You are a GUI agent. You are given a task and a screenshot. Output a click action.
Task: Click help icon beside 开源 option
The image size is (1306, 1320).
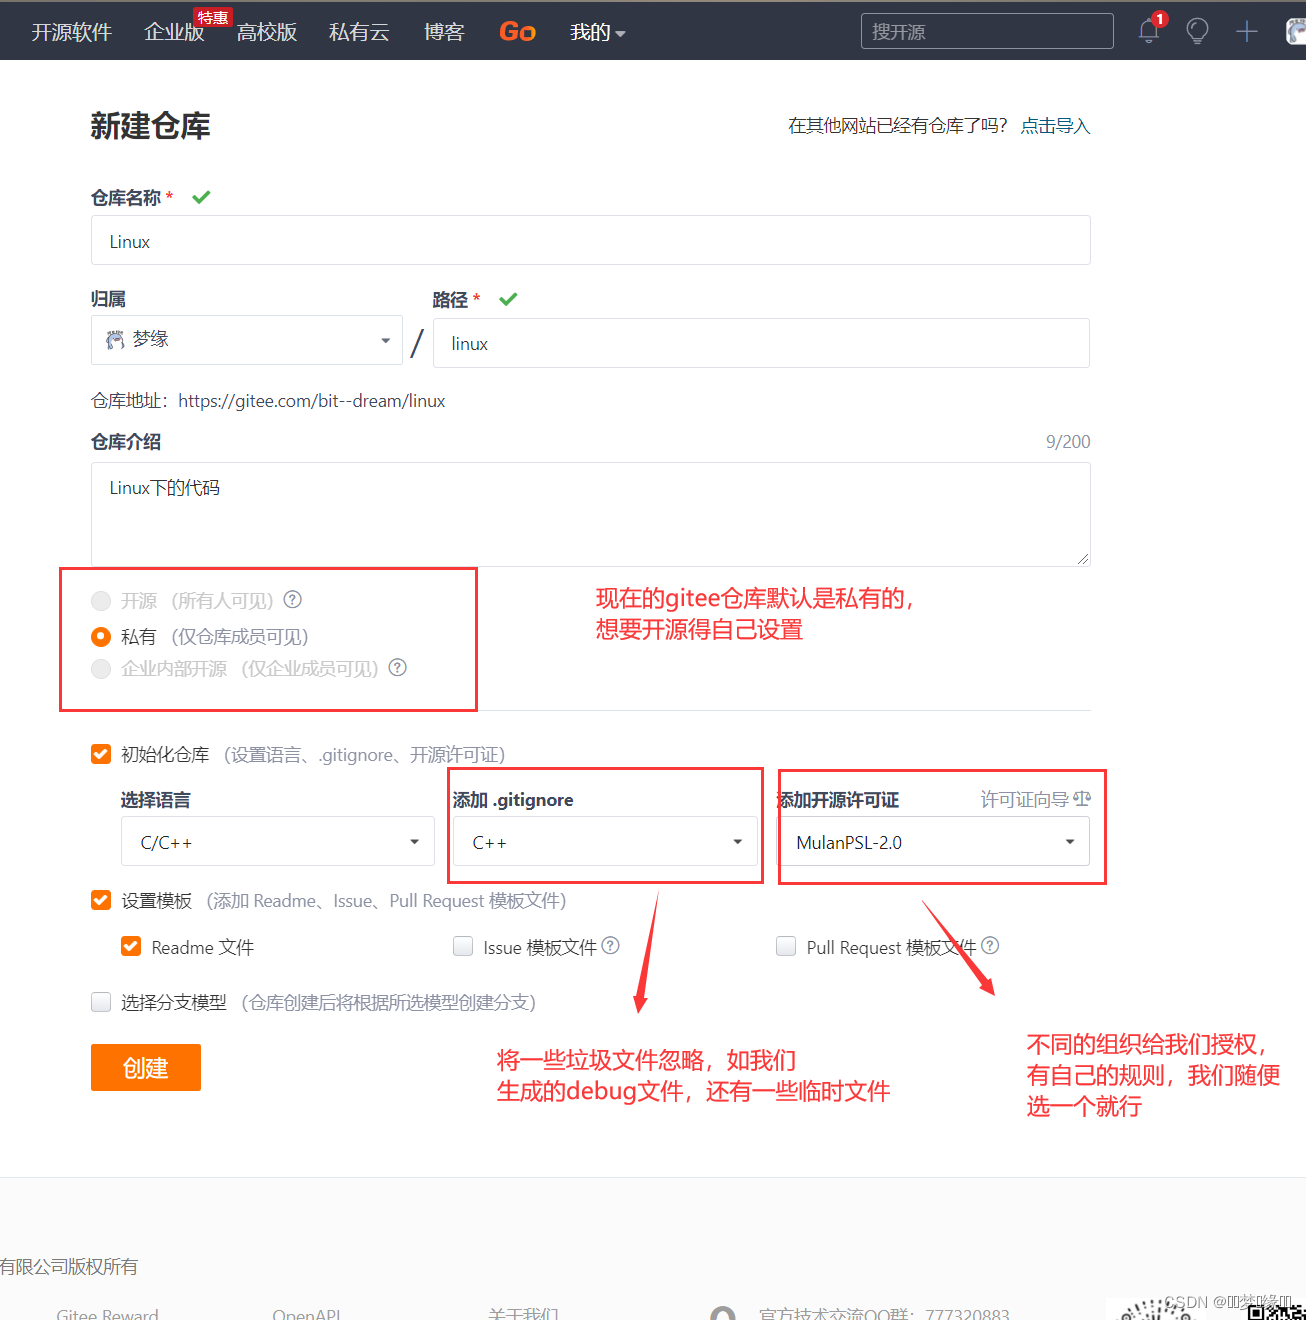(x=293, y=600)
